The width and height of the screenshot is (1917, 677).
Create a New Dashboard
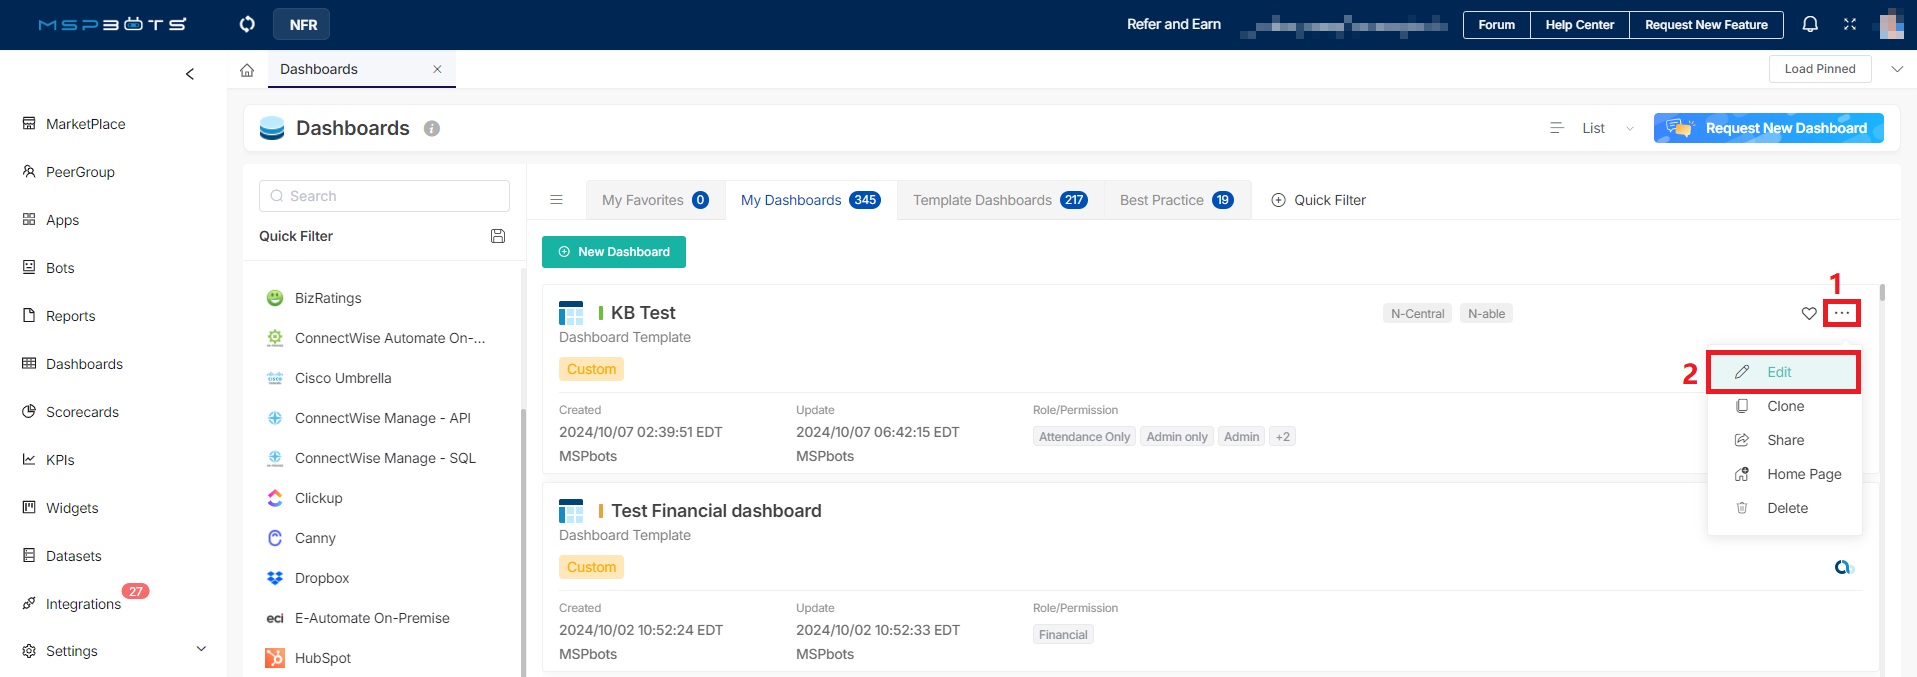point(614,252)
